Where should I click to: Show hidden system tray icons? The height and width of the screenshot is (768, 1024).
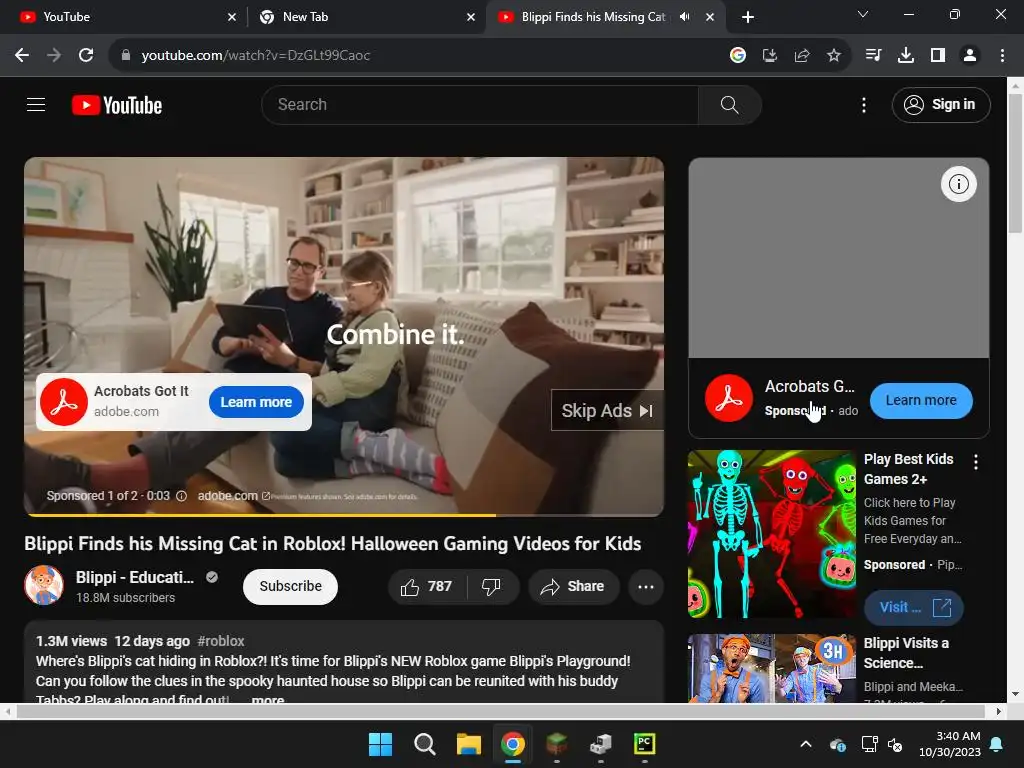[x=806, y=744]
